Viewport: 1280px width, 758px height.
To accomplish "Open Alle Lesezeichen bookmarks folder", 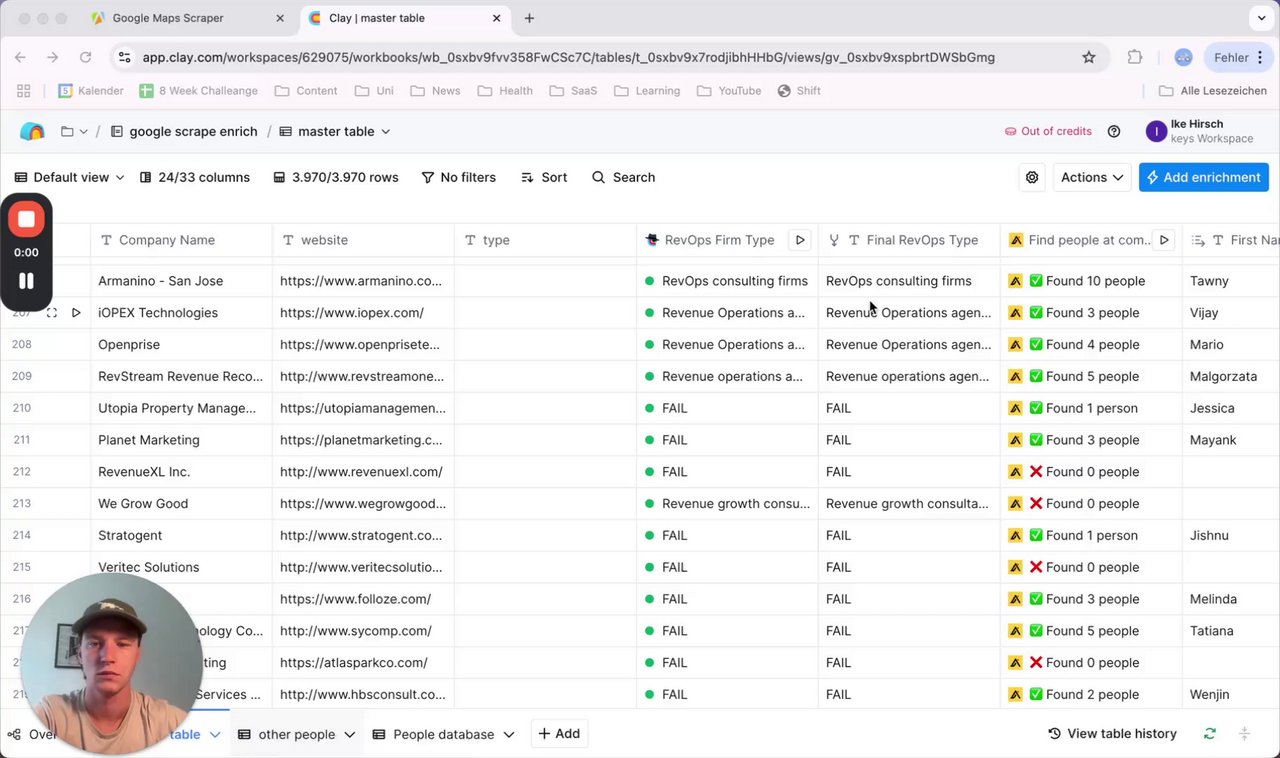I will pos(1213,91).
